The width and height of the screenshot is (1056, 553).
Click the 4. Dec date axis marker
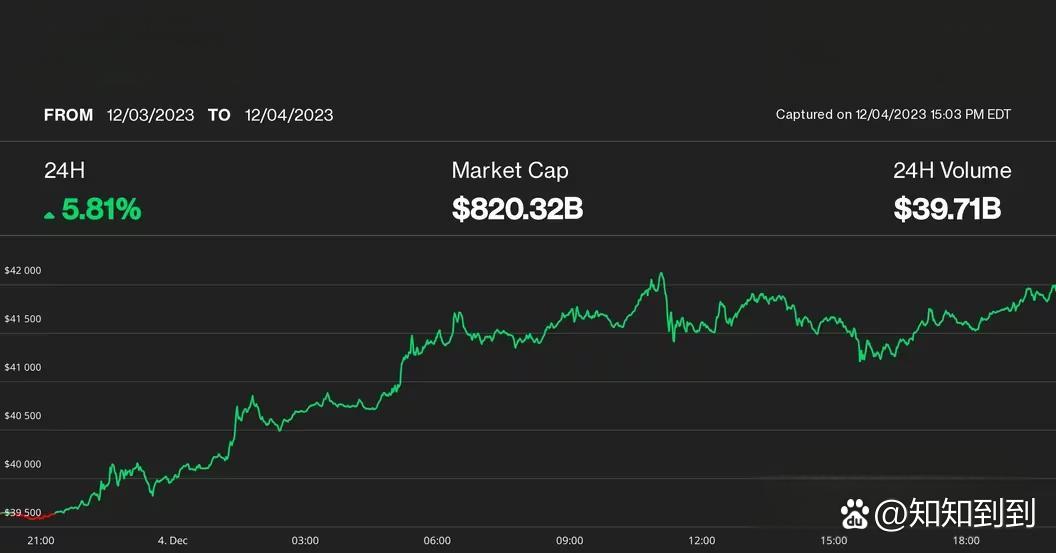coord(172,541)
